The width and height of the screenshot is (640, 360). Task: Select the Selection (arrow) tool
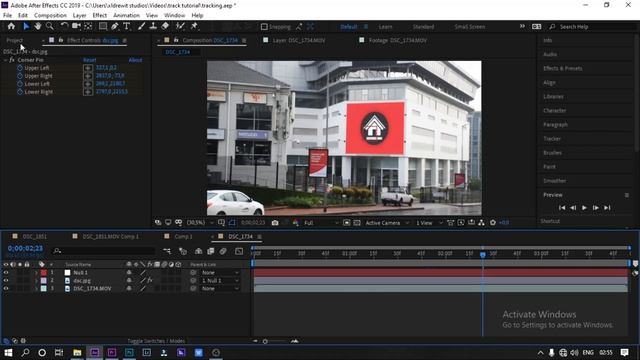click(26, 26)
